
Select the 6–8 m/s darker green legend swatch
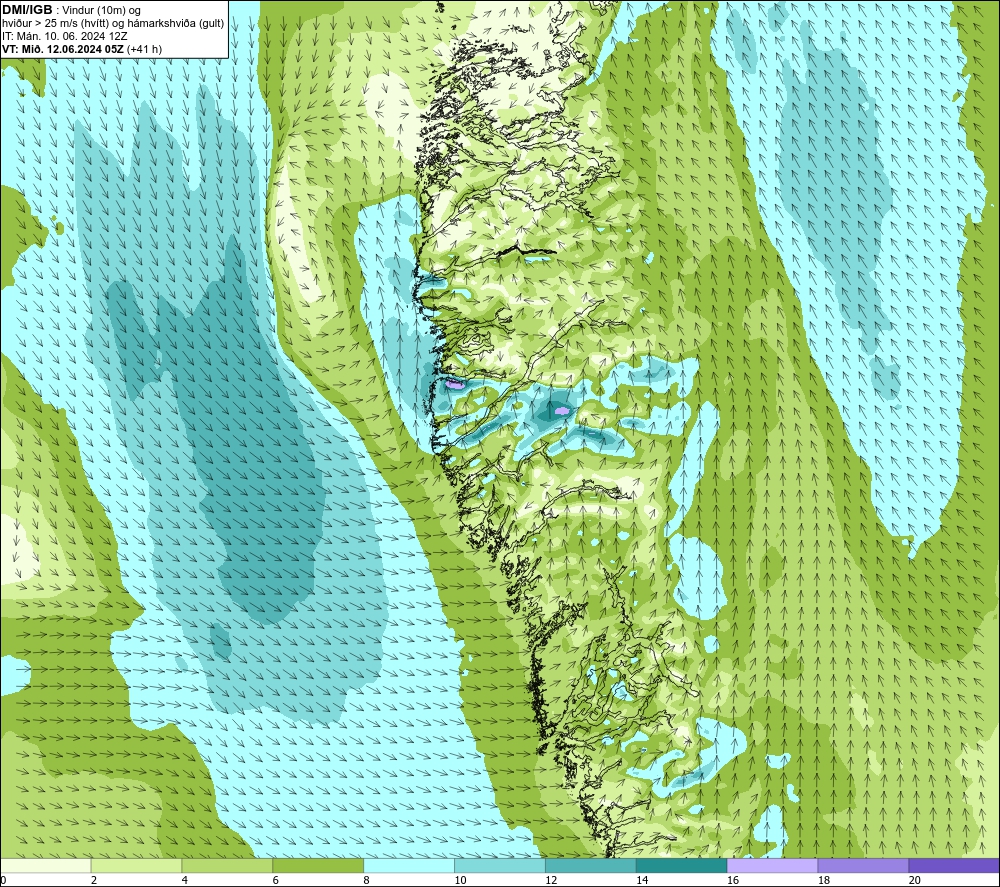click(x=318, y=865)
